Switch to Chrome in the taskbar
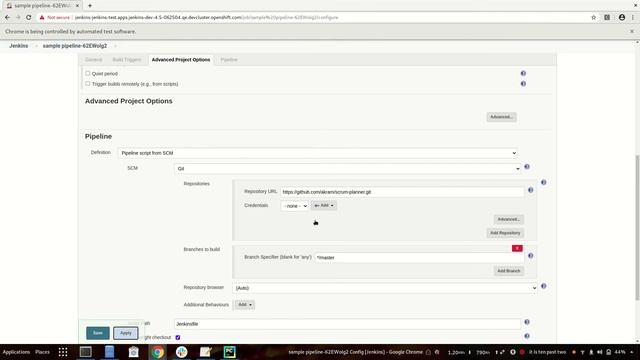The height and width of the screenshot is (360, 640). [x=158, y=352]
